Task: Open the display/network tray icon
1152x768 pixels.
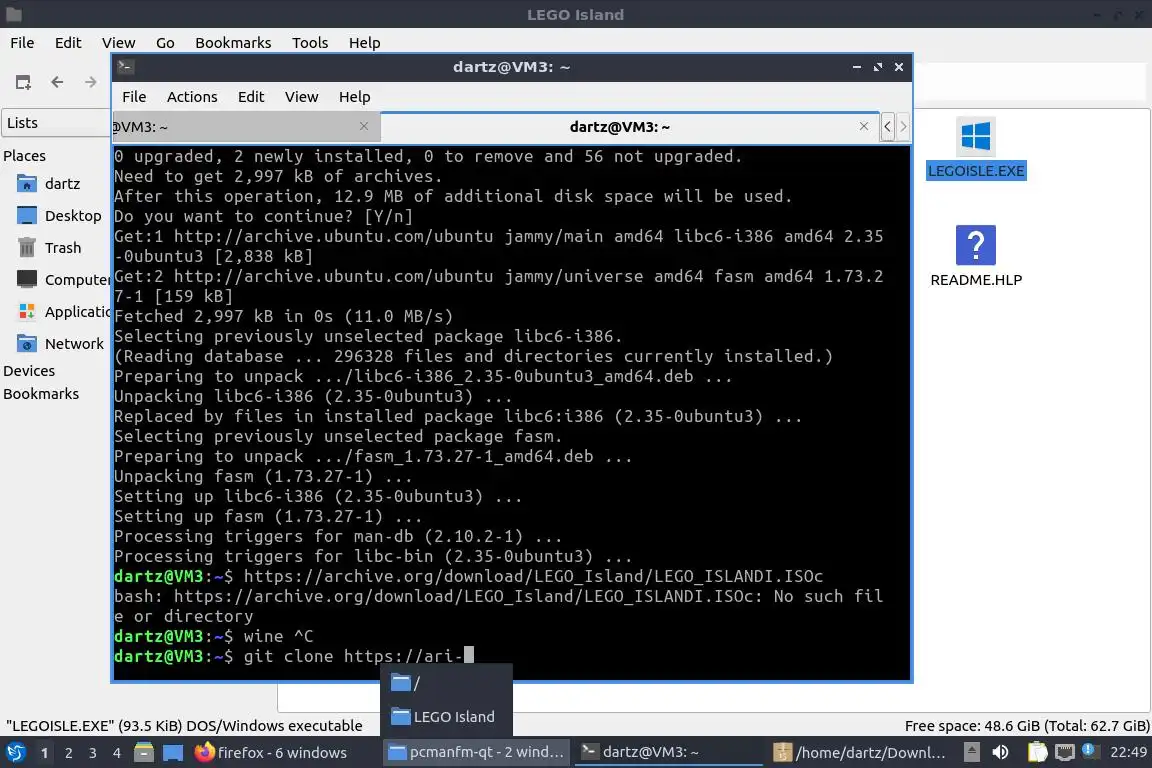Action: [1065, 753]
